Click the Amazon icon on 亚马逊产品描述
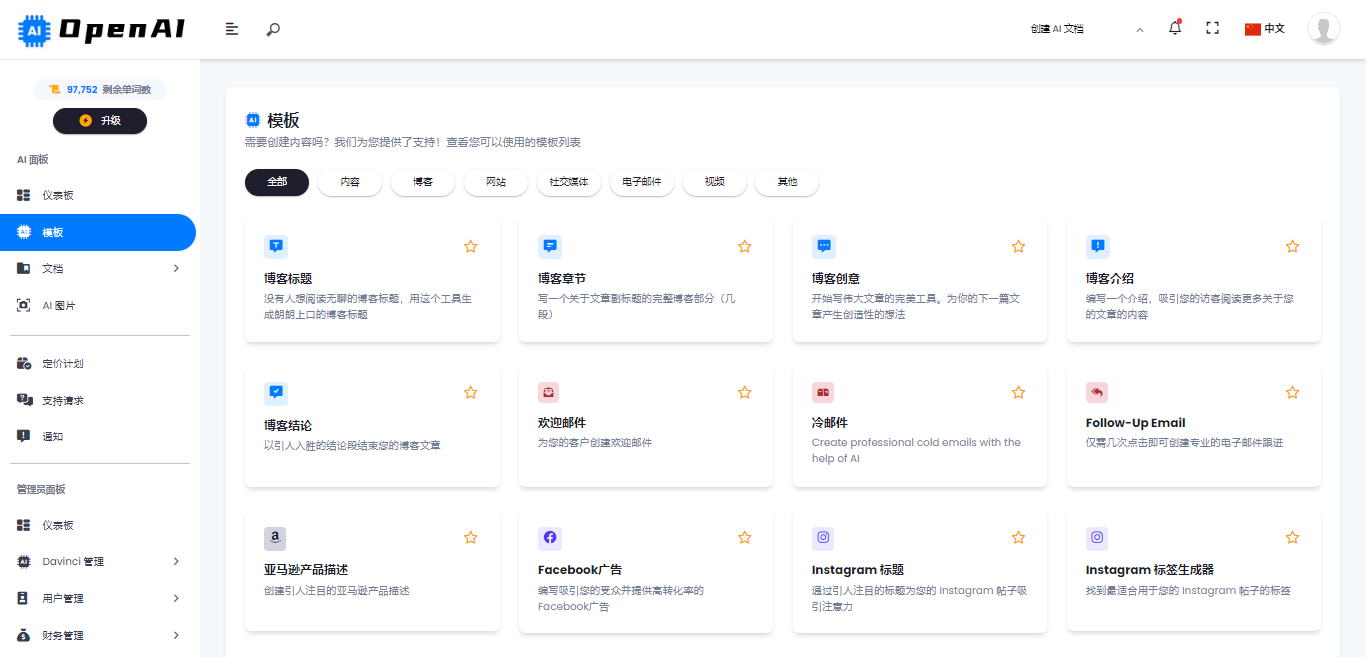Screen dimensions: 1366x657 click(275, 538)
